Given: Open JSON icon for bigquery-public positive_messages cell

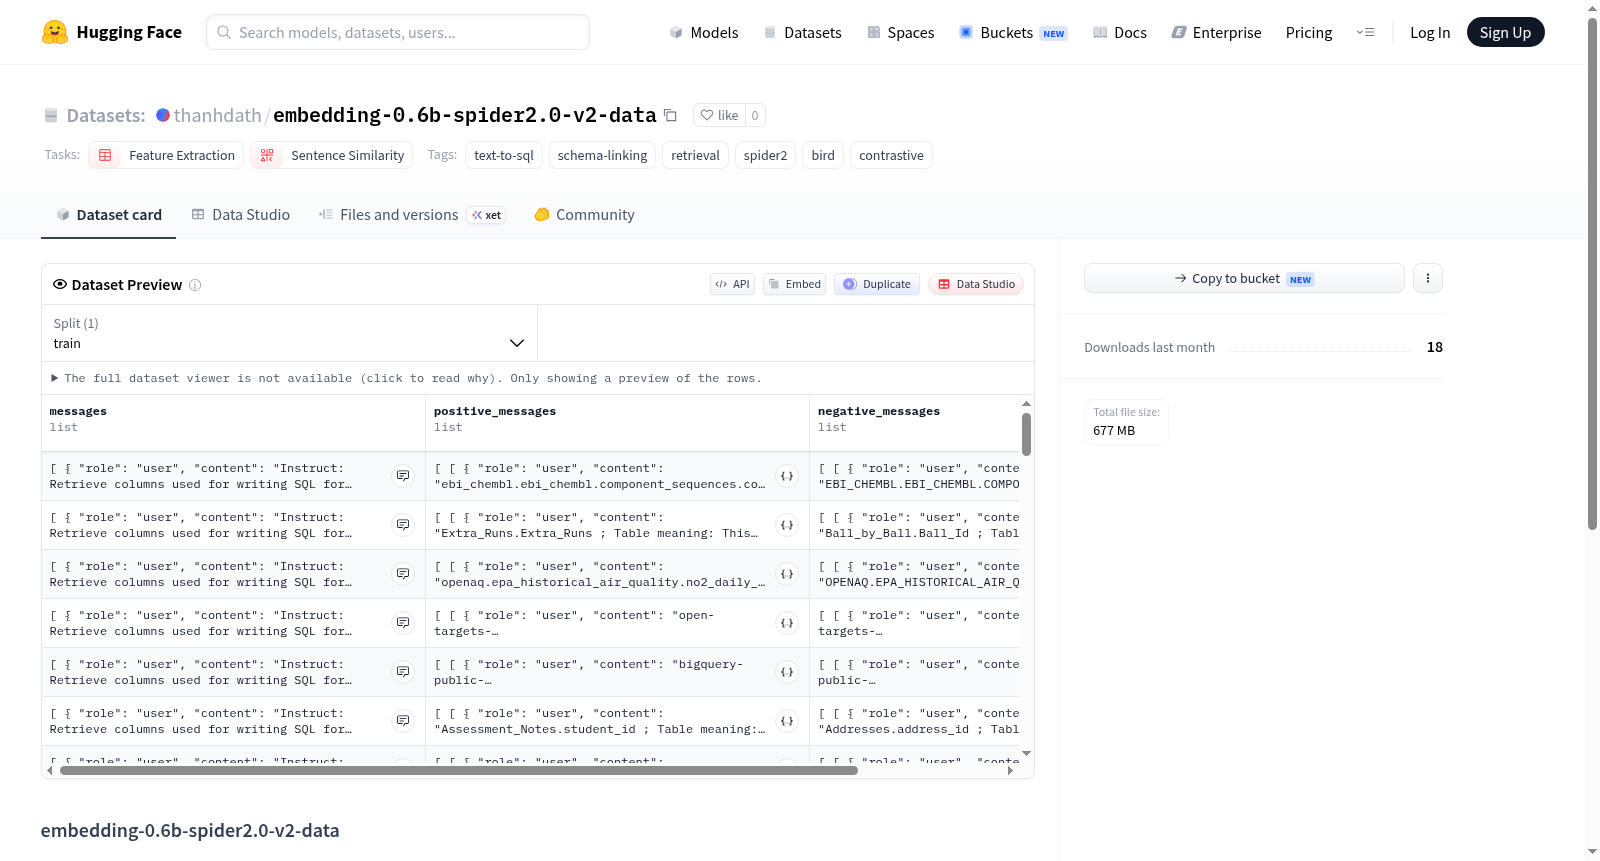Looking at the screenshot, I should (x=787, y=672).
